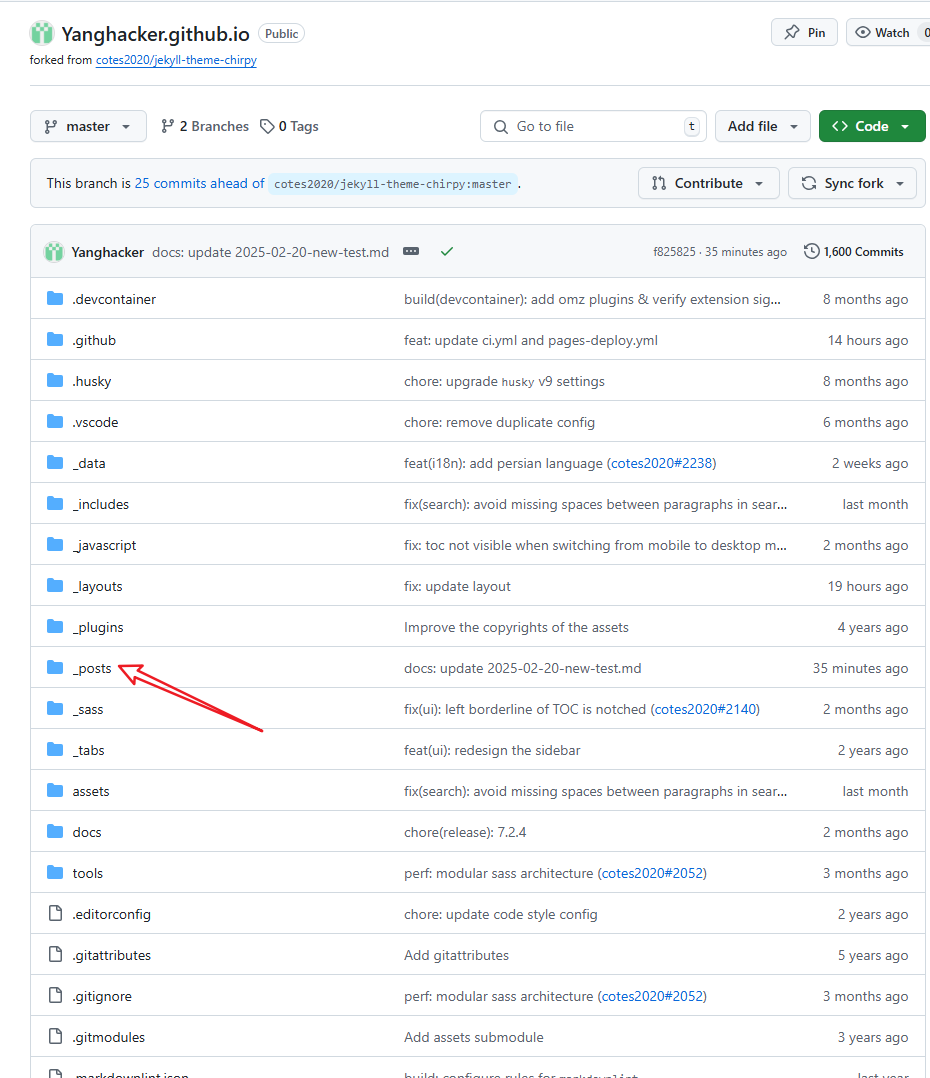Click the _plugins folder icon
Viewport: 930px width, 1078px height.
[x=55, y=626]
